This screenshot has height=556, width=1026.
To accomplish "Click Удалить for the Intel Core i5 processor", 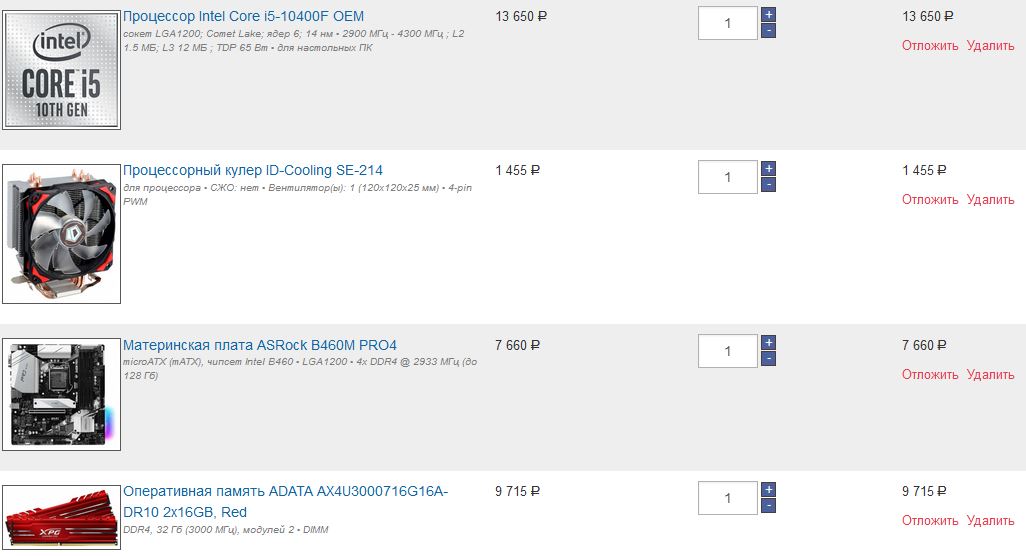I will click(x=990, y=46).
